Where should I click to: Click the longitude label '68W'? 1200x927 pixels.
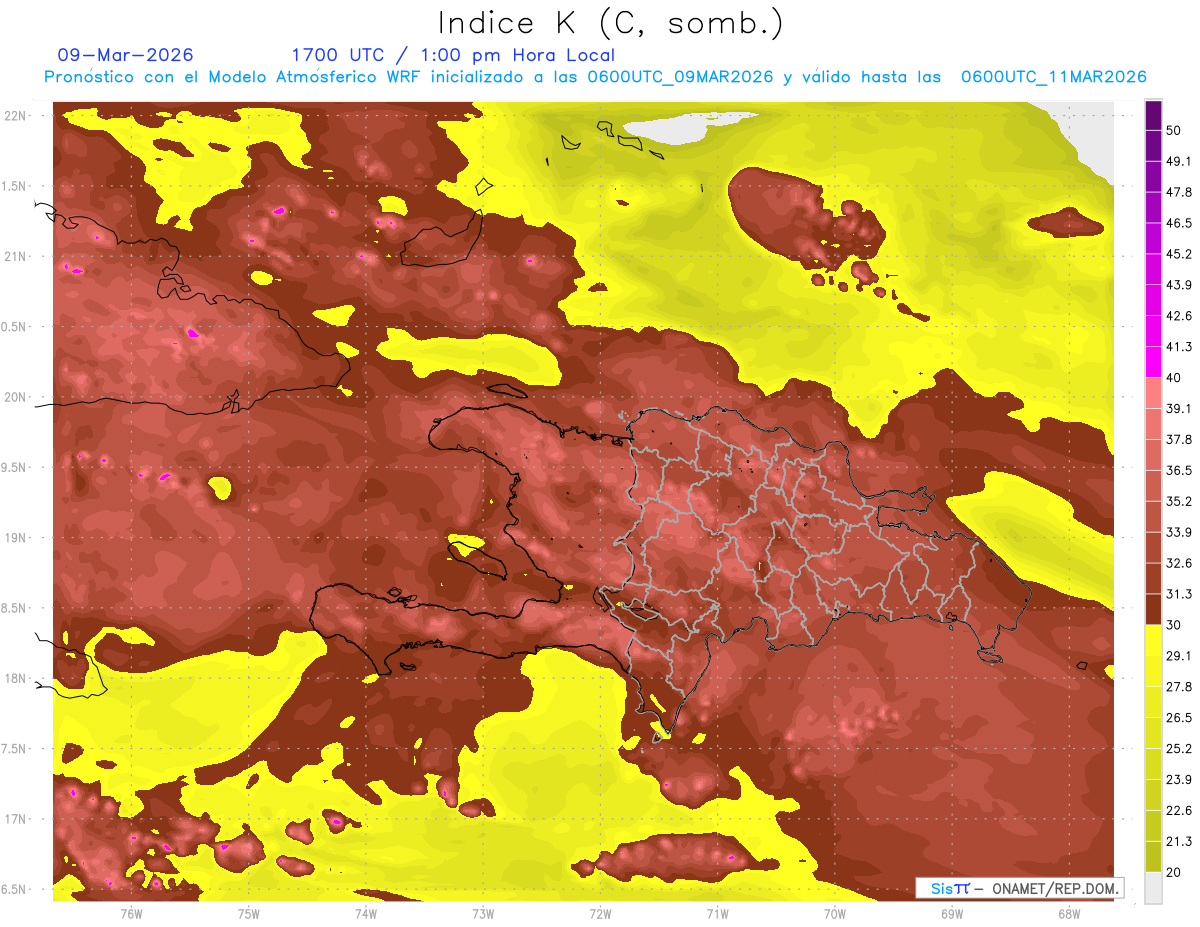tap(1068, 913)
